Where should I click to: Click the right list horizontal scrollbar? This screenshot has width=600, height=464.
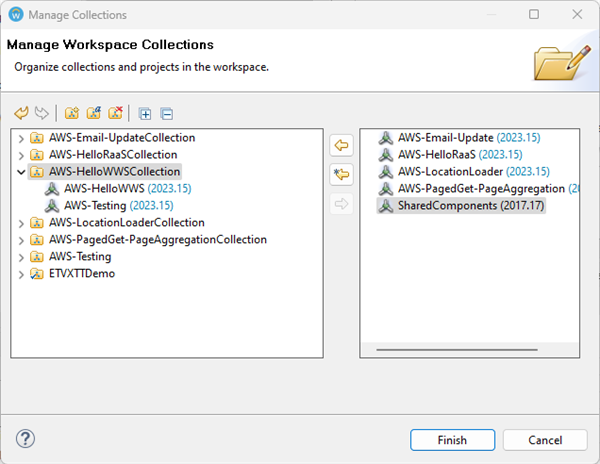(457, 349)
